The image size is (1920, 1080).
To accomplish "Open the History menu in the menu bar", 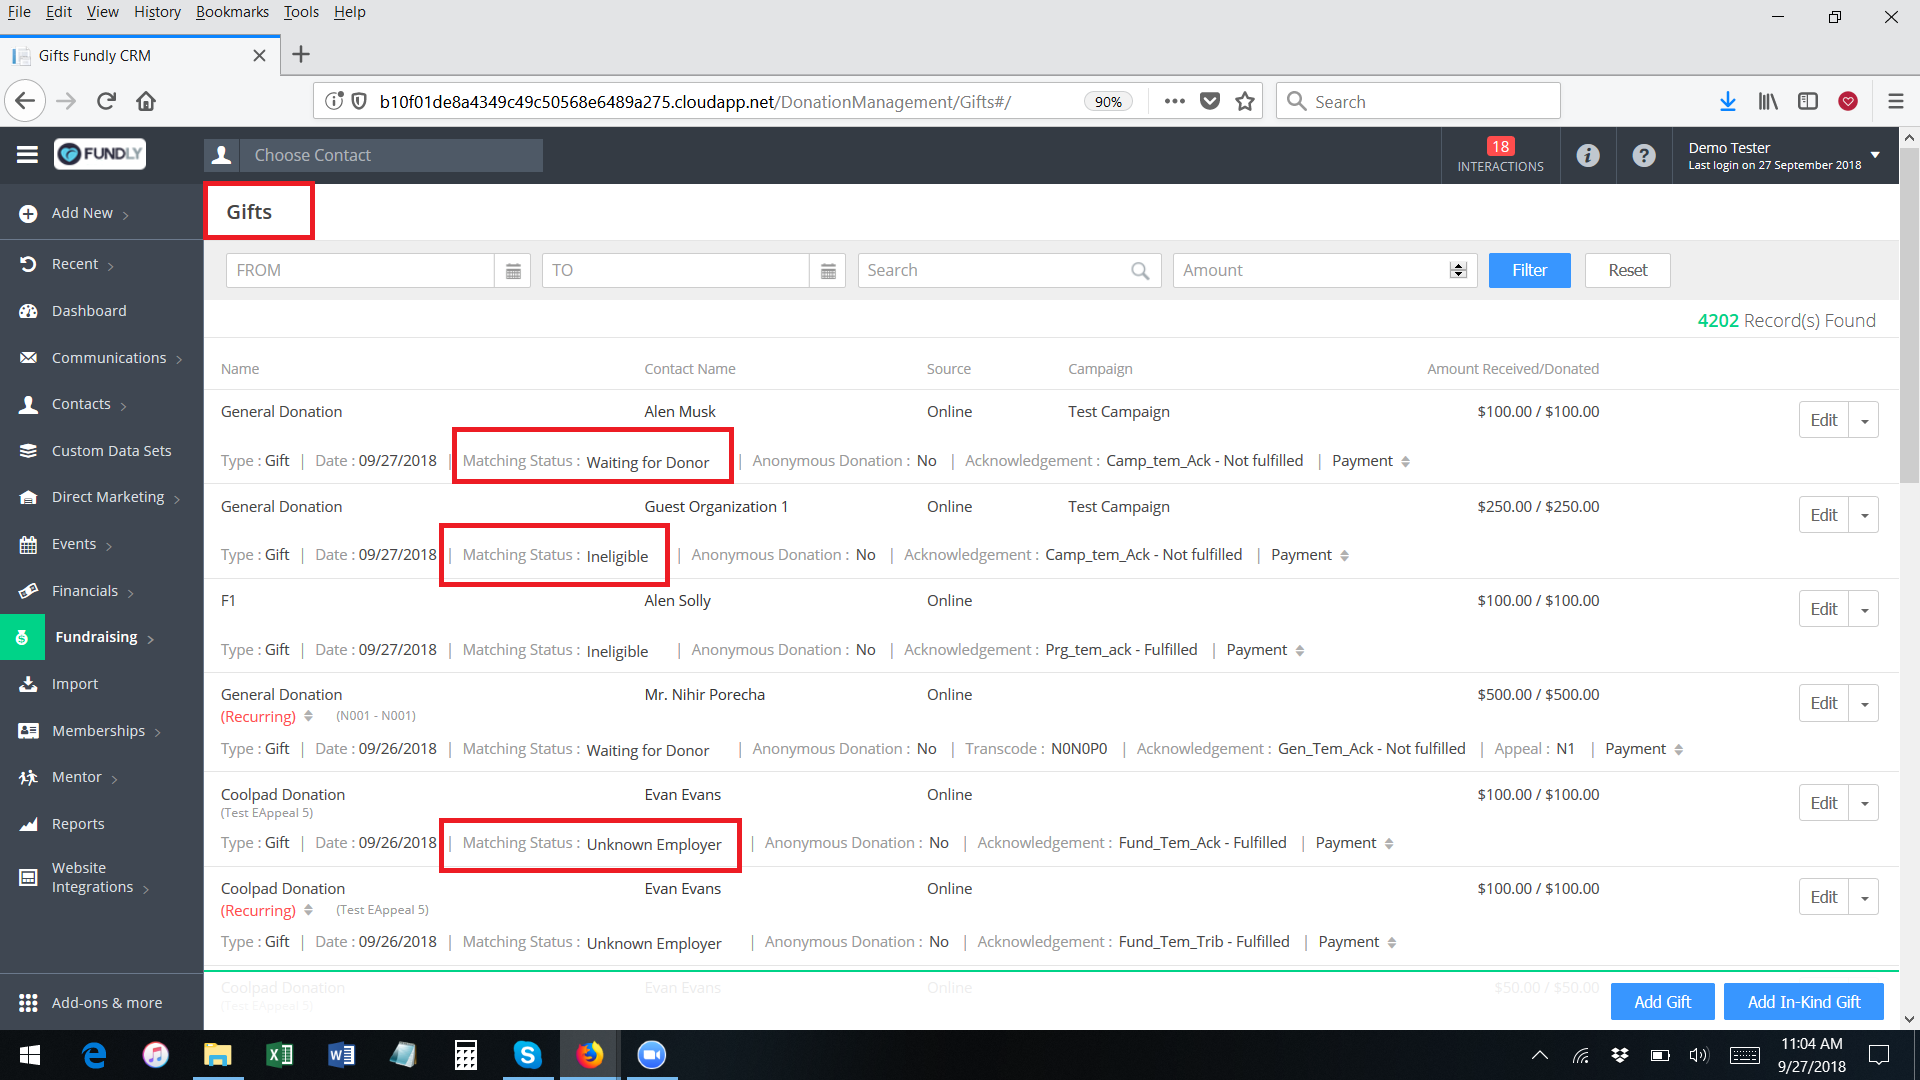I will 157,12.
